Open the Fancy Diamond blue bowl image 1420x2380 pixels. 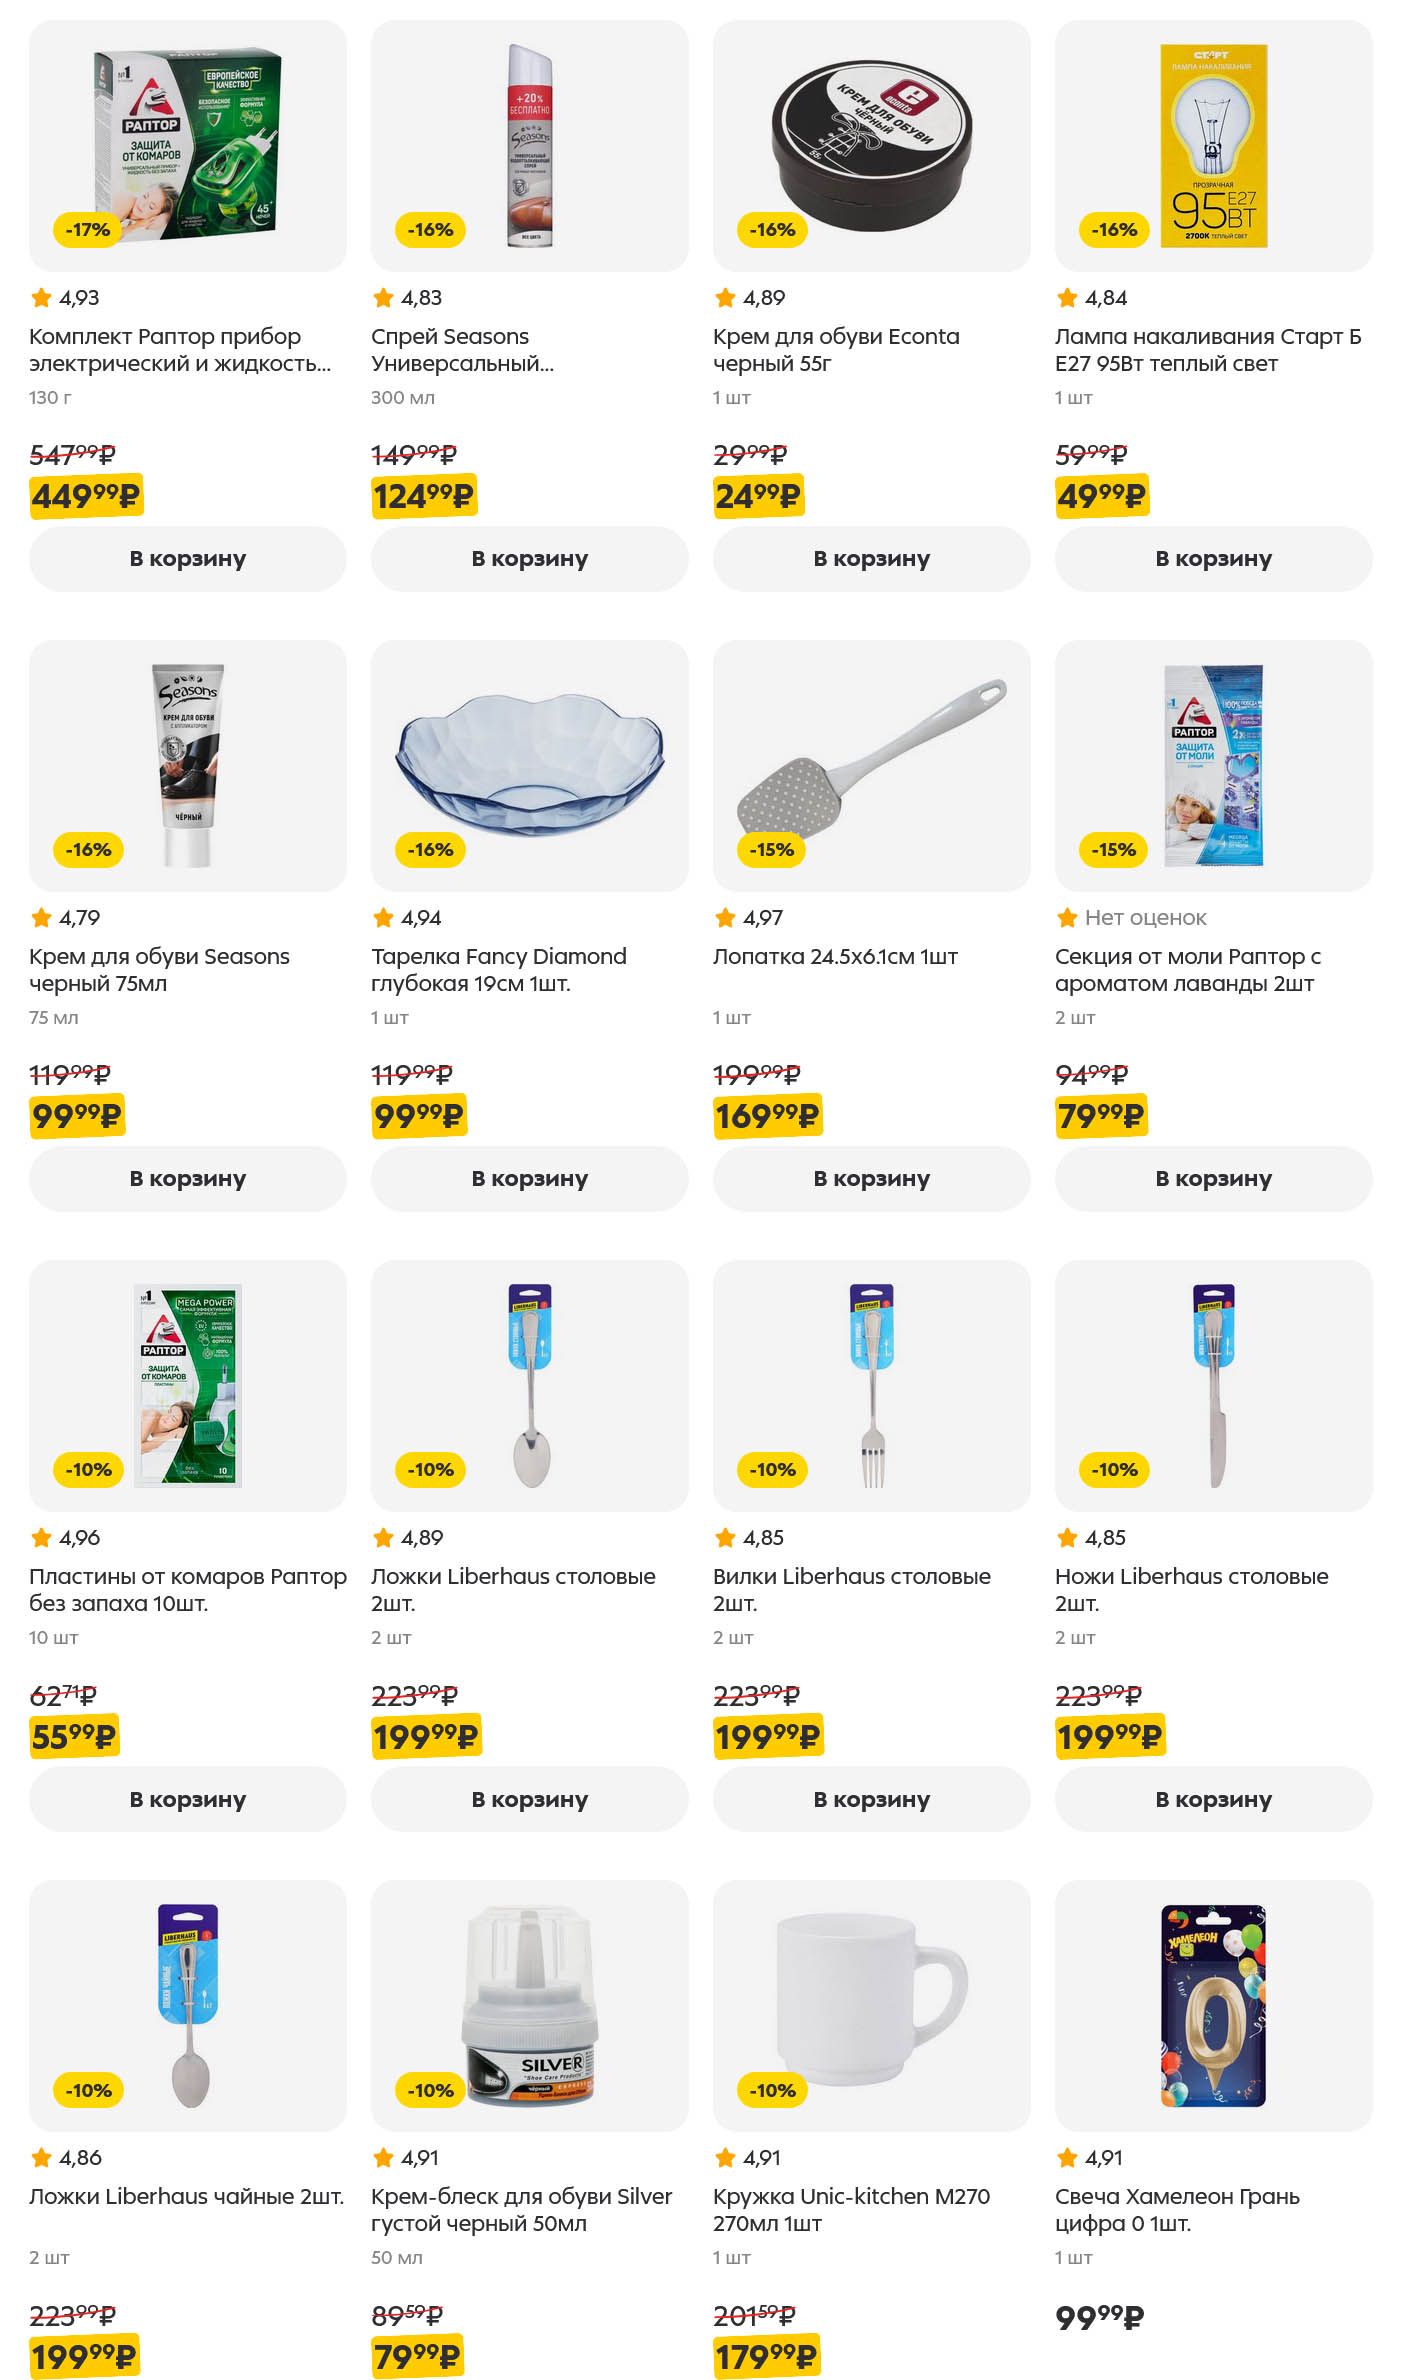(x=529, y=765)
